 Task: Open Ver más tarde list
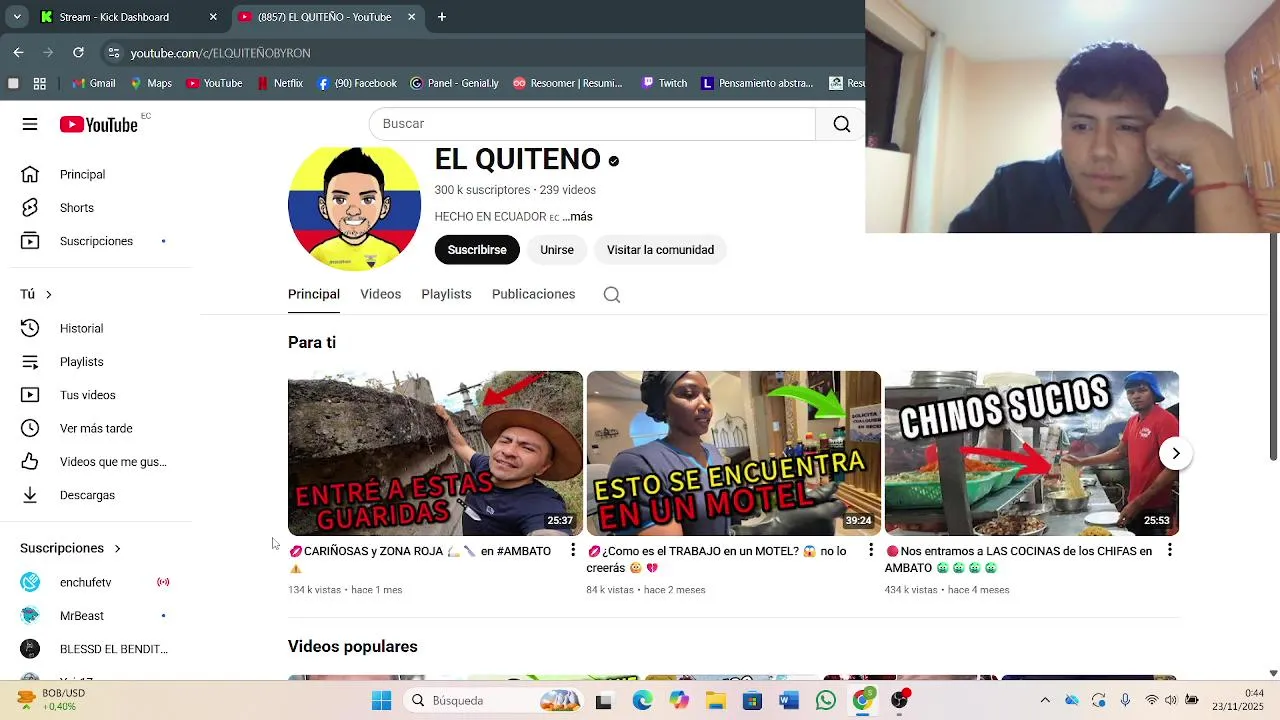pyautogui.click(x=96, y=428)
